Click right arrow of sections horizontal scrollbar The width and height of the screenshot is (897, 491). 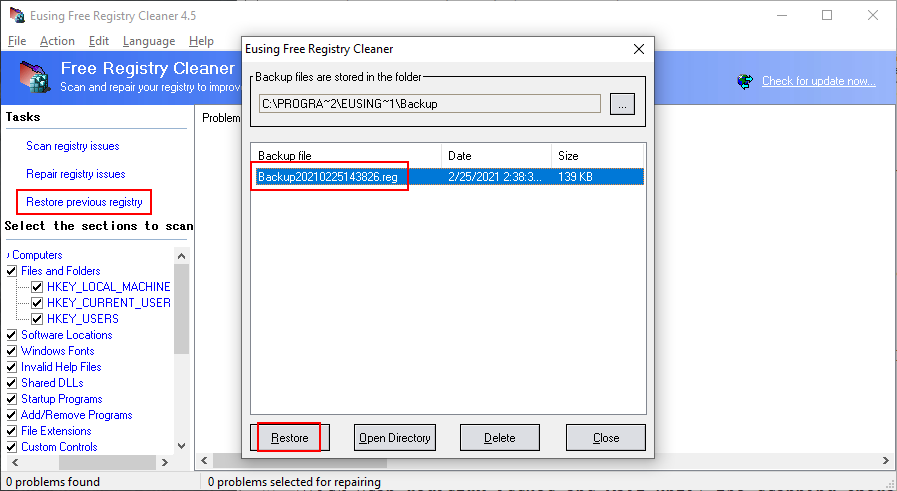coord(165,462)
